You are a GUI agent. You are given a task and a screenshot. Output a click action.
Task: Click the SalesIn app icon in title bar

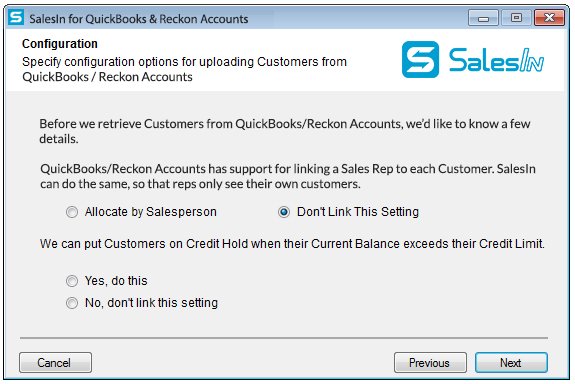16,18
